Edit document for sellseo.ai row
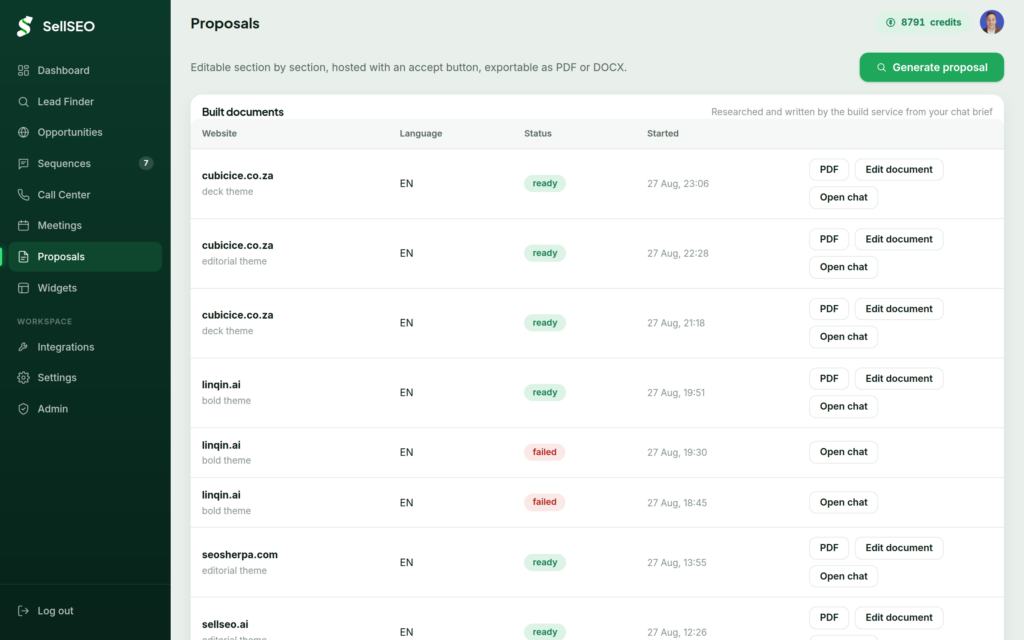This screenshot has height=640, width=1024. point(899,618)
